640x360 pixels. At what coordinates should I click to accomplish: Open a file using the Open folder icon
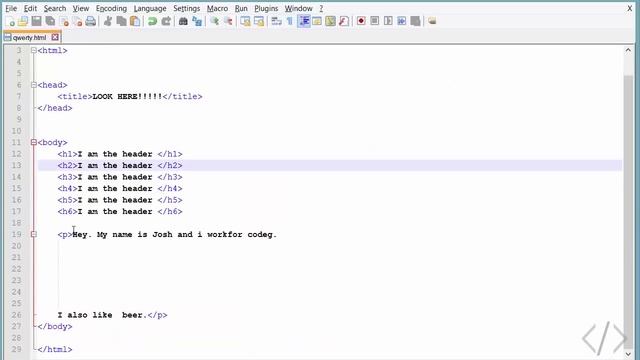coord(23,21)
